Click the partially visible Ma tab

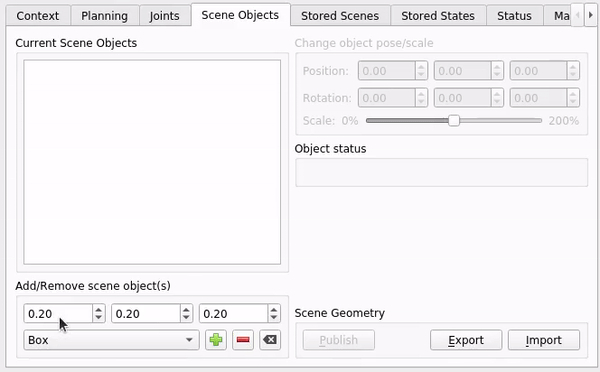coord(558,16)
